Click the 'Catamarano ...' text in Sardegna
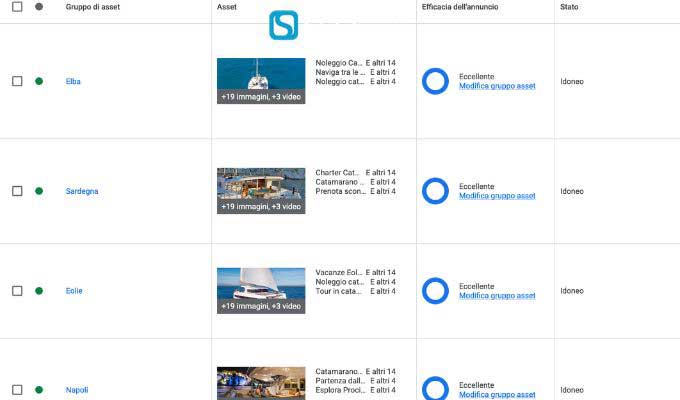This screenshot has height=400, width=680. pyautogui.click(x=340, y=182)
